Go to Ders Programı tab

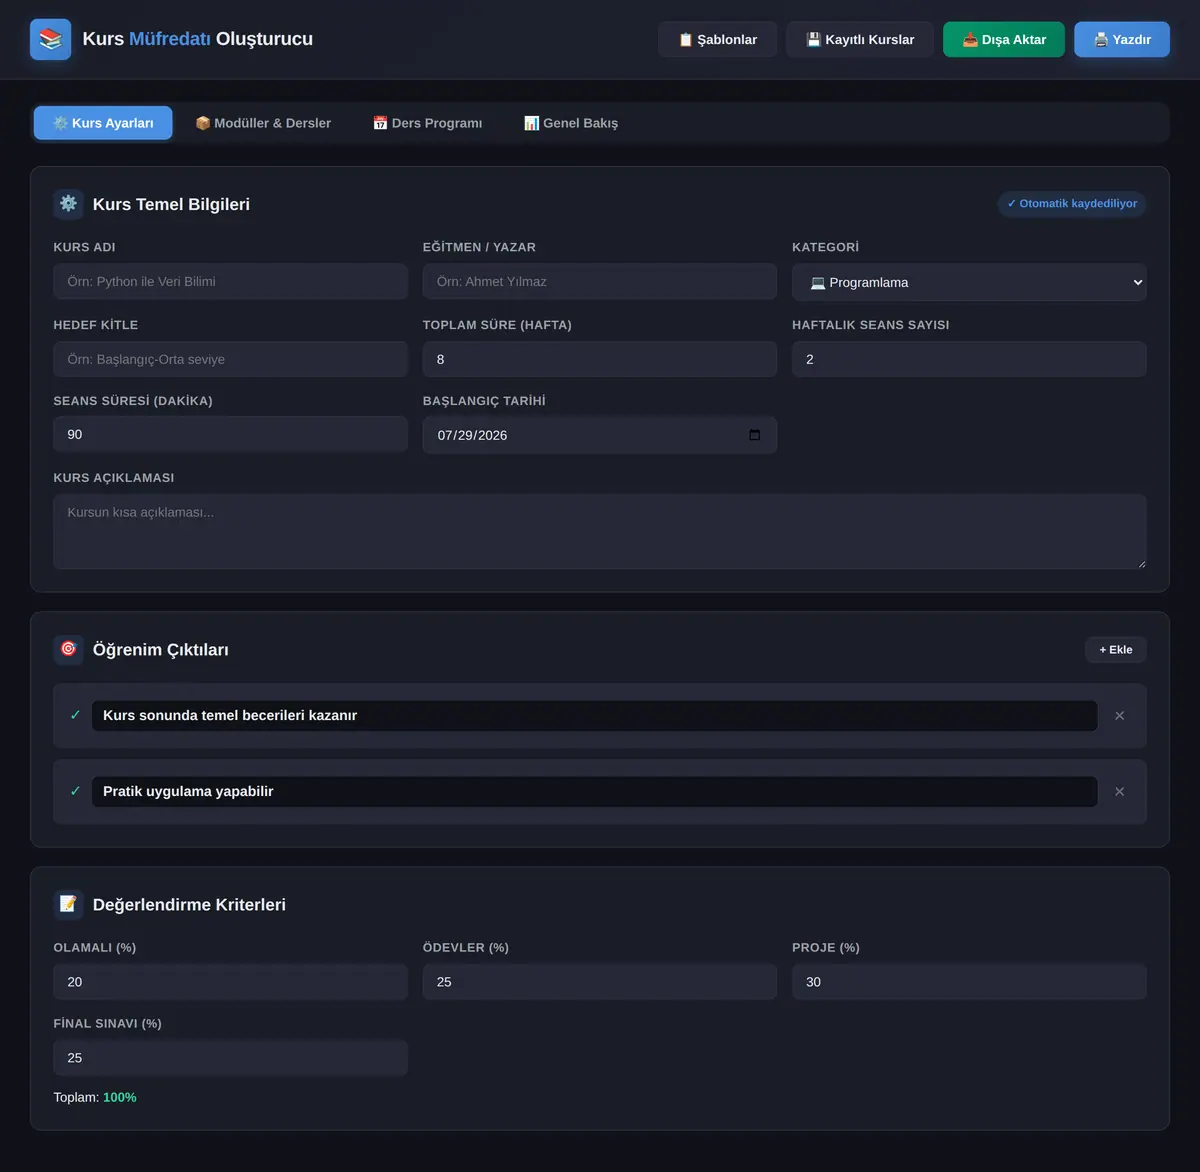(427, 123)
